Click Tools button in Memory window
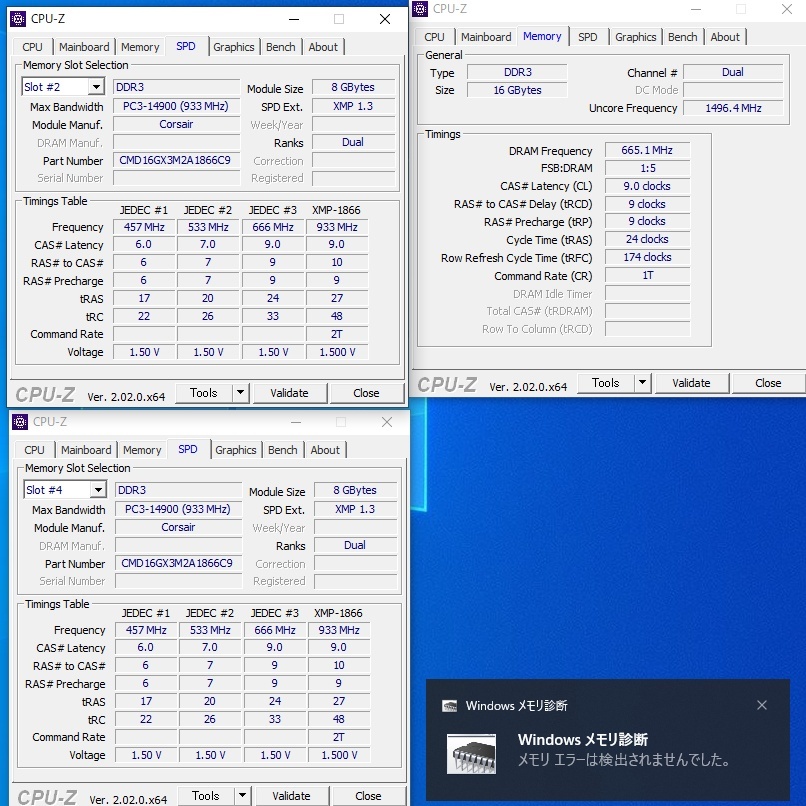This screenshot has height=806, width=806. tap(606, 382)
